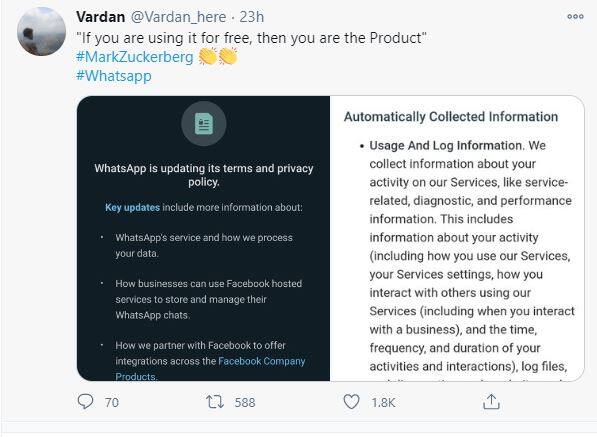Click the display name Vardan
This screenshot has width=597, height=437.
[101, 17]
